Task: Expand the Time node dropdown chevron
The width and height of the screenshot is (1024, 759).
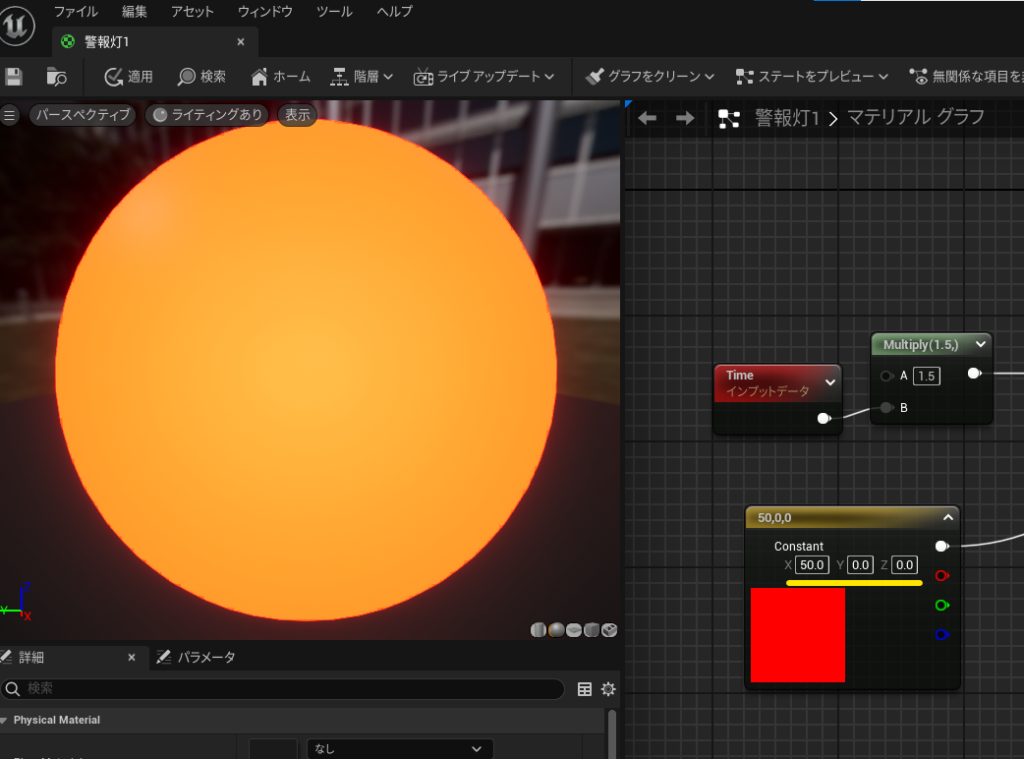Action: tap(830, 382)
